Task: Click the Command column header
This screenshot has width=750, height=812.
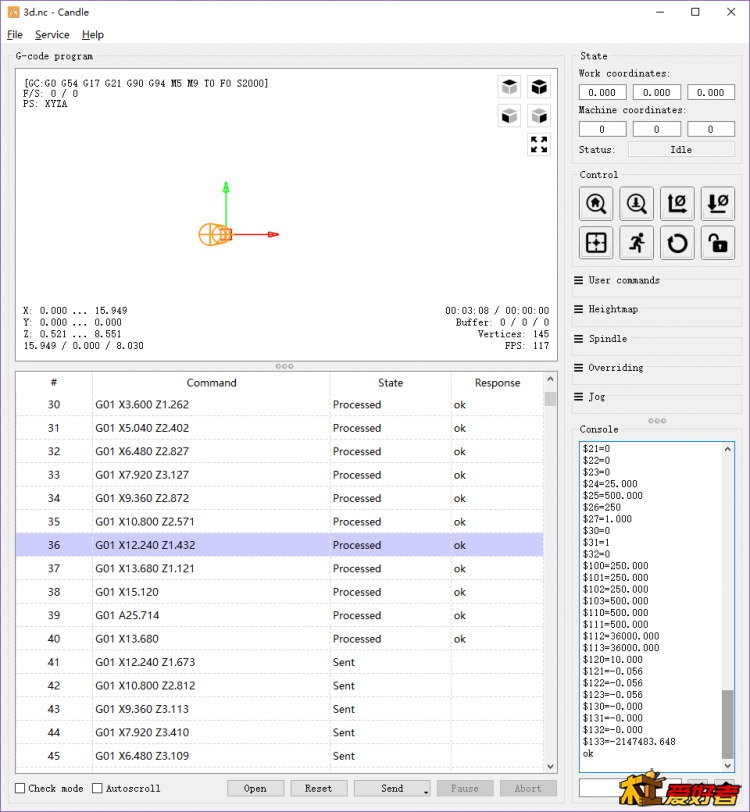Action: (x=211, y=383)
